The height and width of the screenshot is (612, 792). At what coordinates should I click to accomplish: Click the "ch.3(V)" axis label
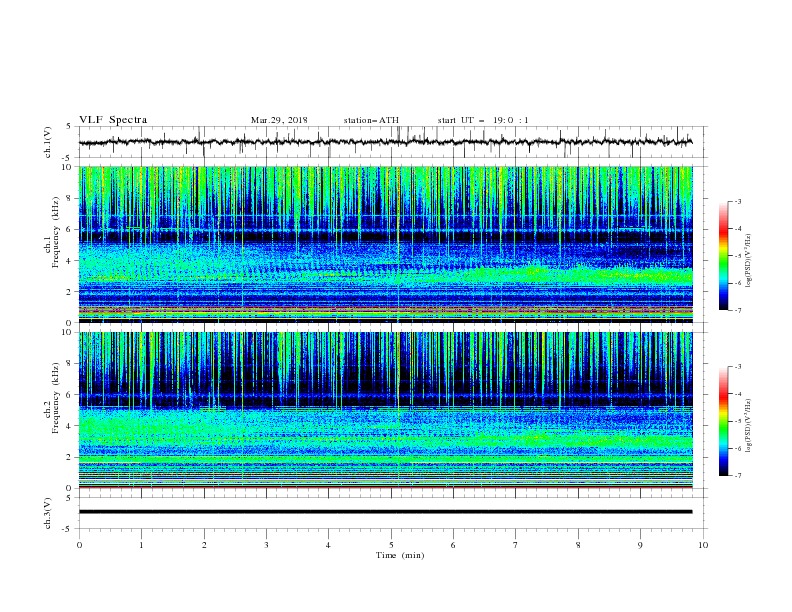pyautogui.click(x=48, y=513)
